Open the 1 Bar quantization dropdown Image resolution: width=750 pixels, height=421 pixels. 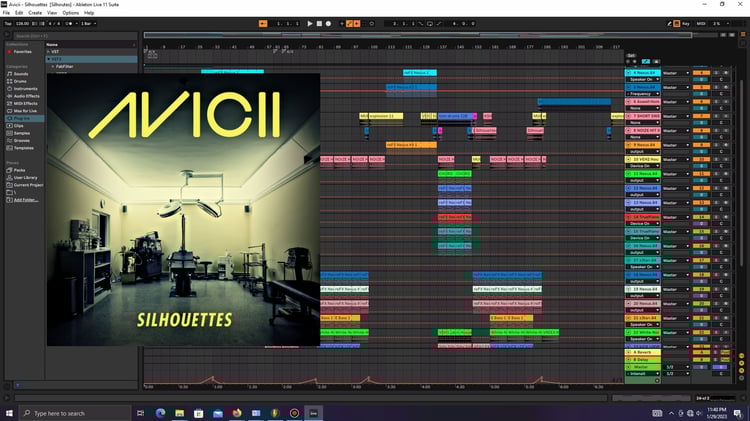[88, 23]
